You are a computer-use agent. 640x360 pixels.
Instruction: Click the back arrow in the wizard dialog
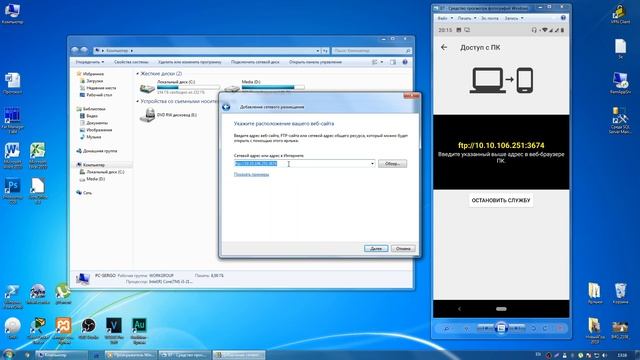(226, 107)
